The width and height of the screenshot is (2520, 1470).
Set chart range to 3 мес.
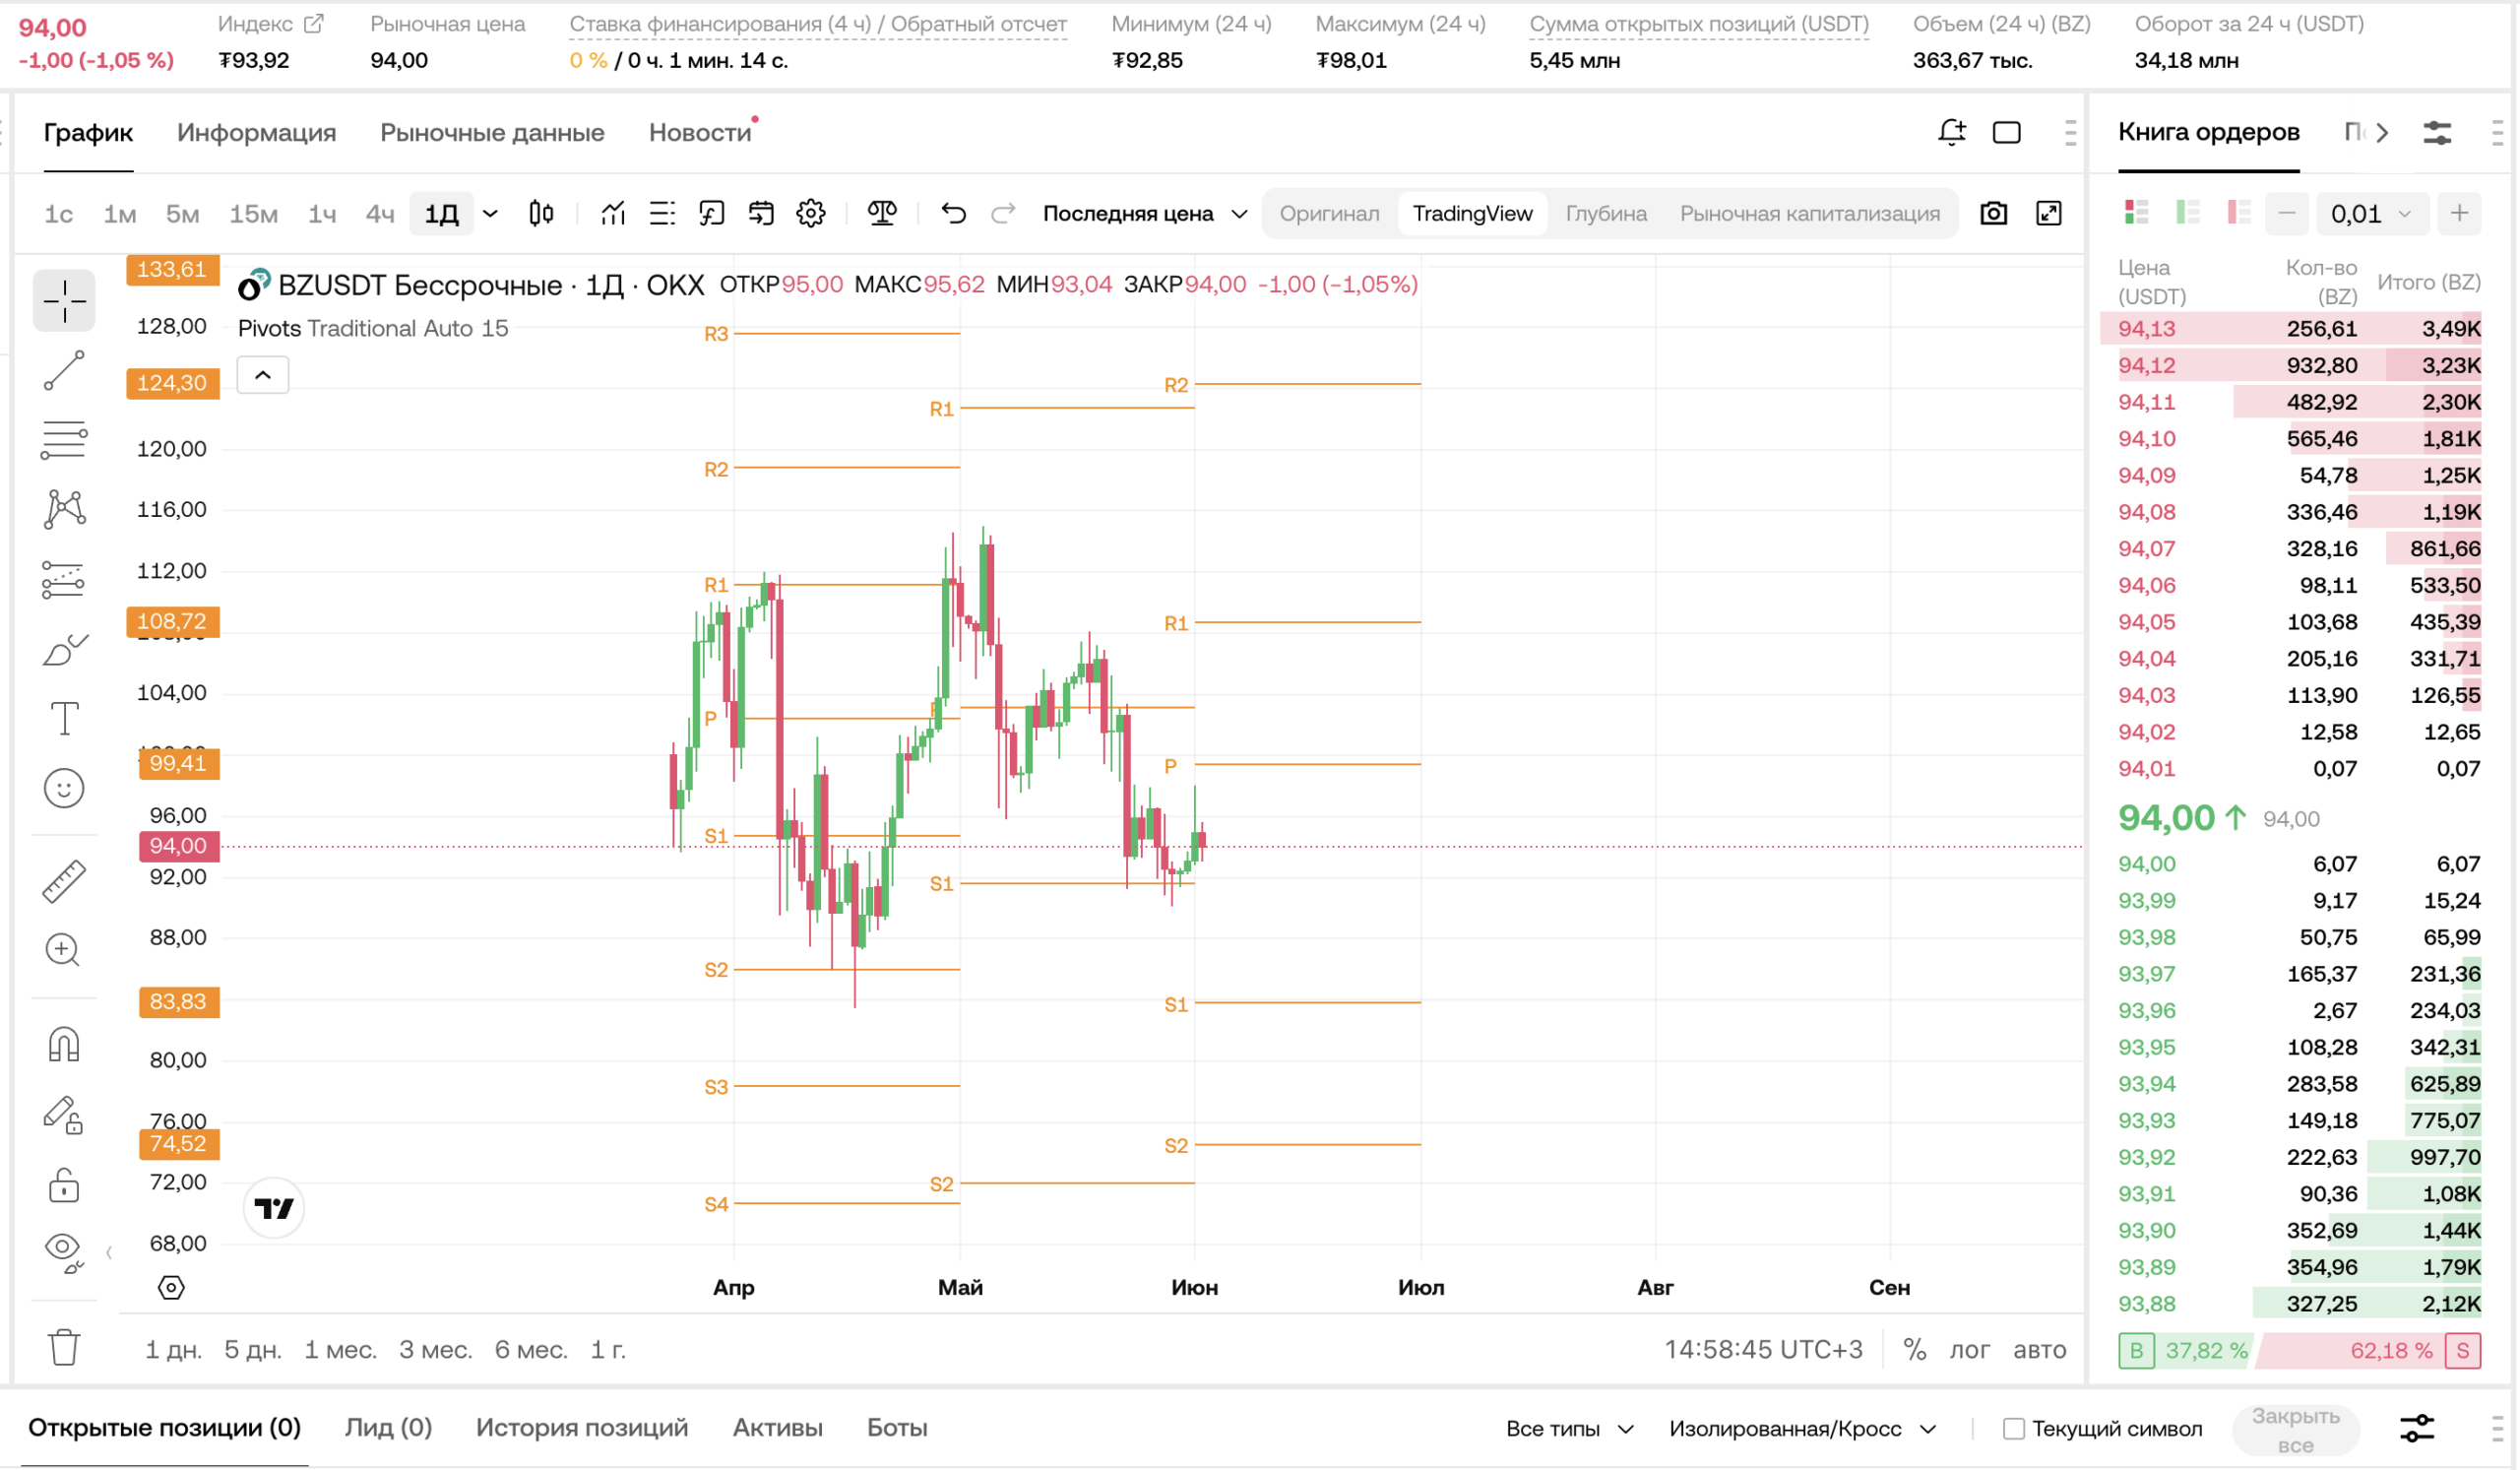pyautogui.click(x=435, y=1350)
